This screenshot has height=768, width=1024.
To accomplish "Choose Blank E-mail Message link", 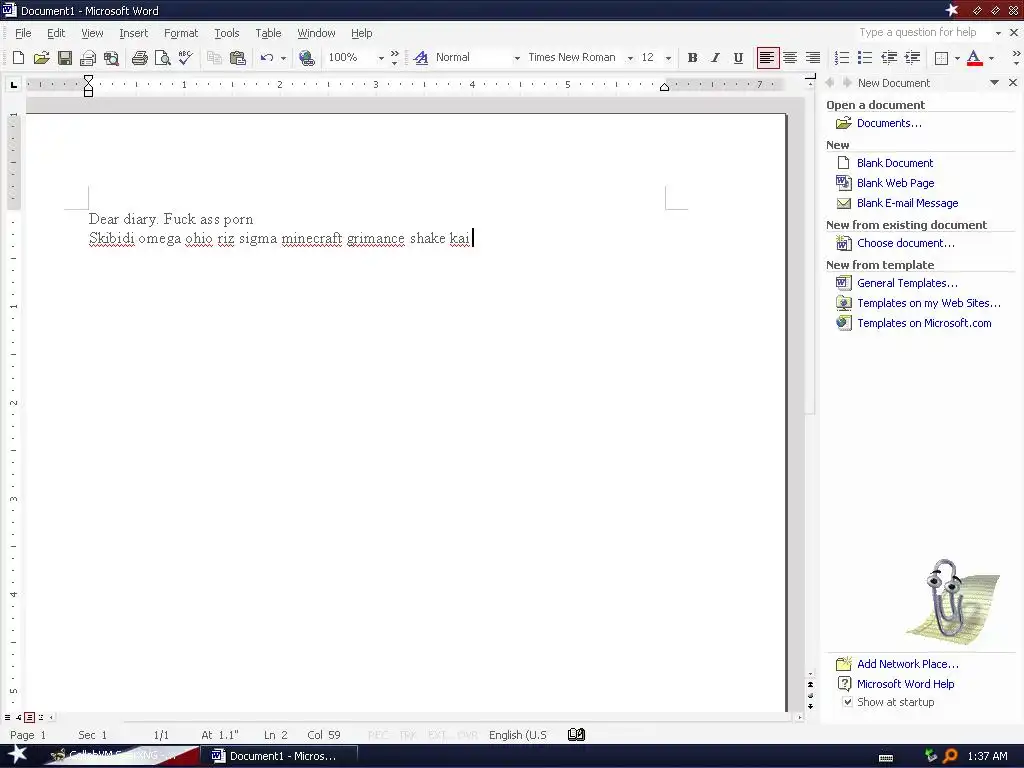I will [x=907, y=203].
